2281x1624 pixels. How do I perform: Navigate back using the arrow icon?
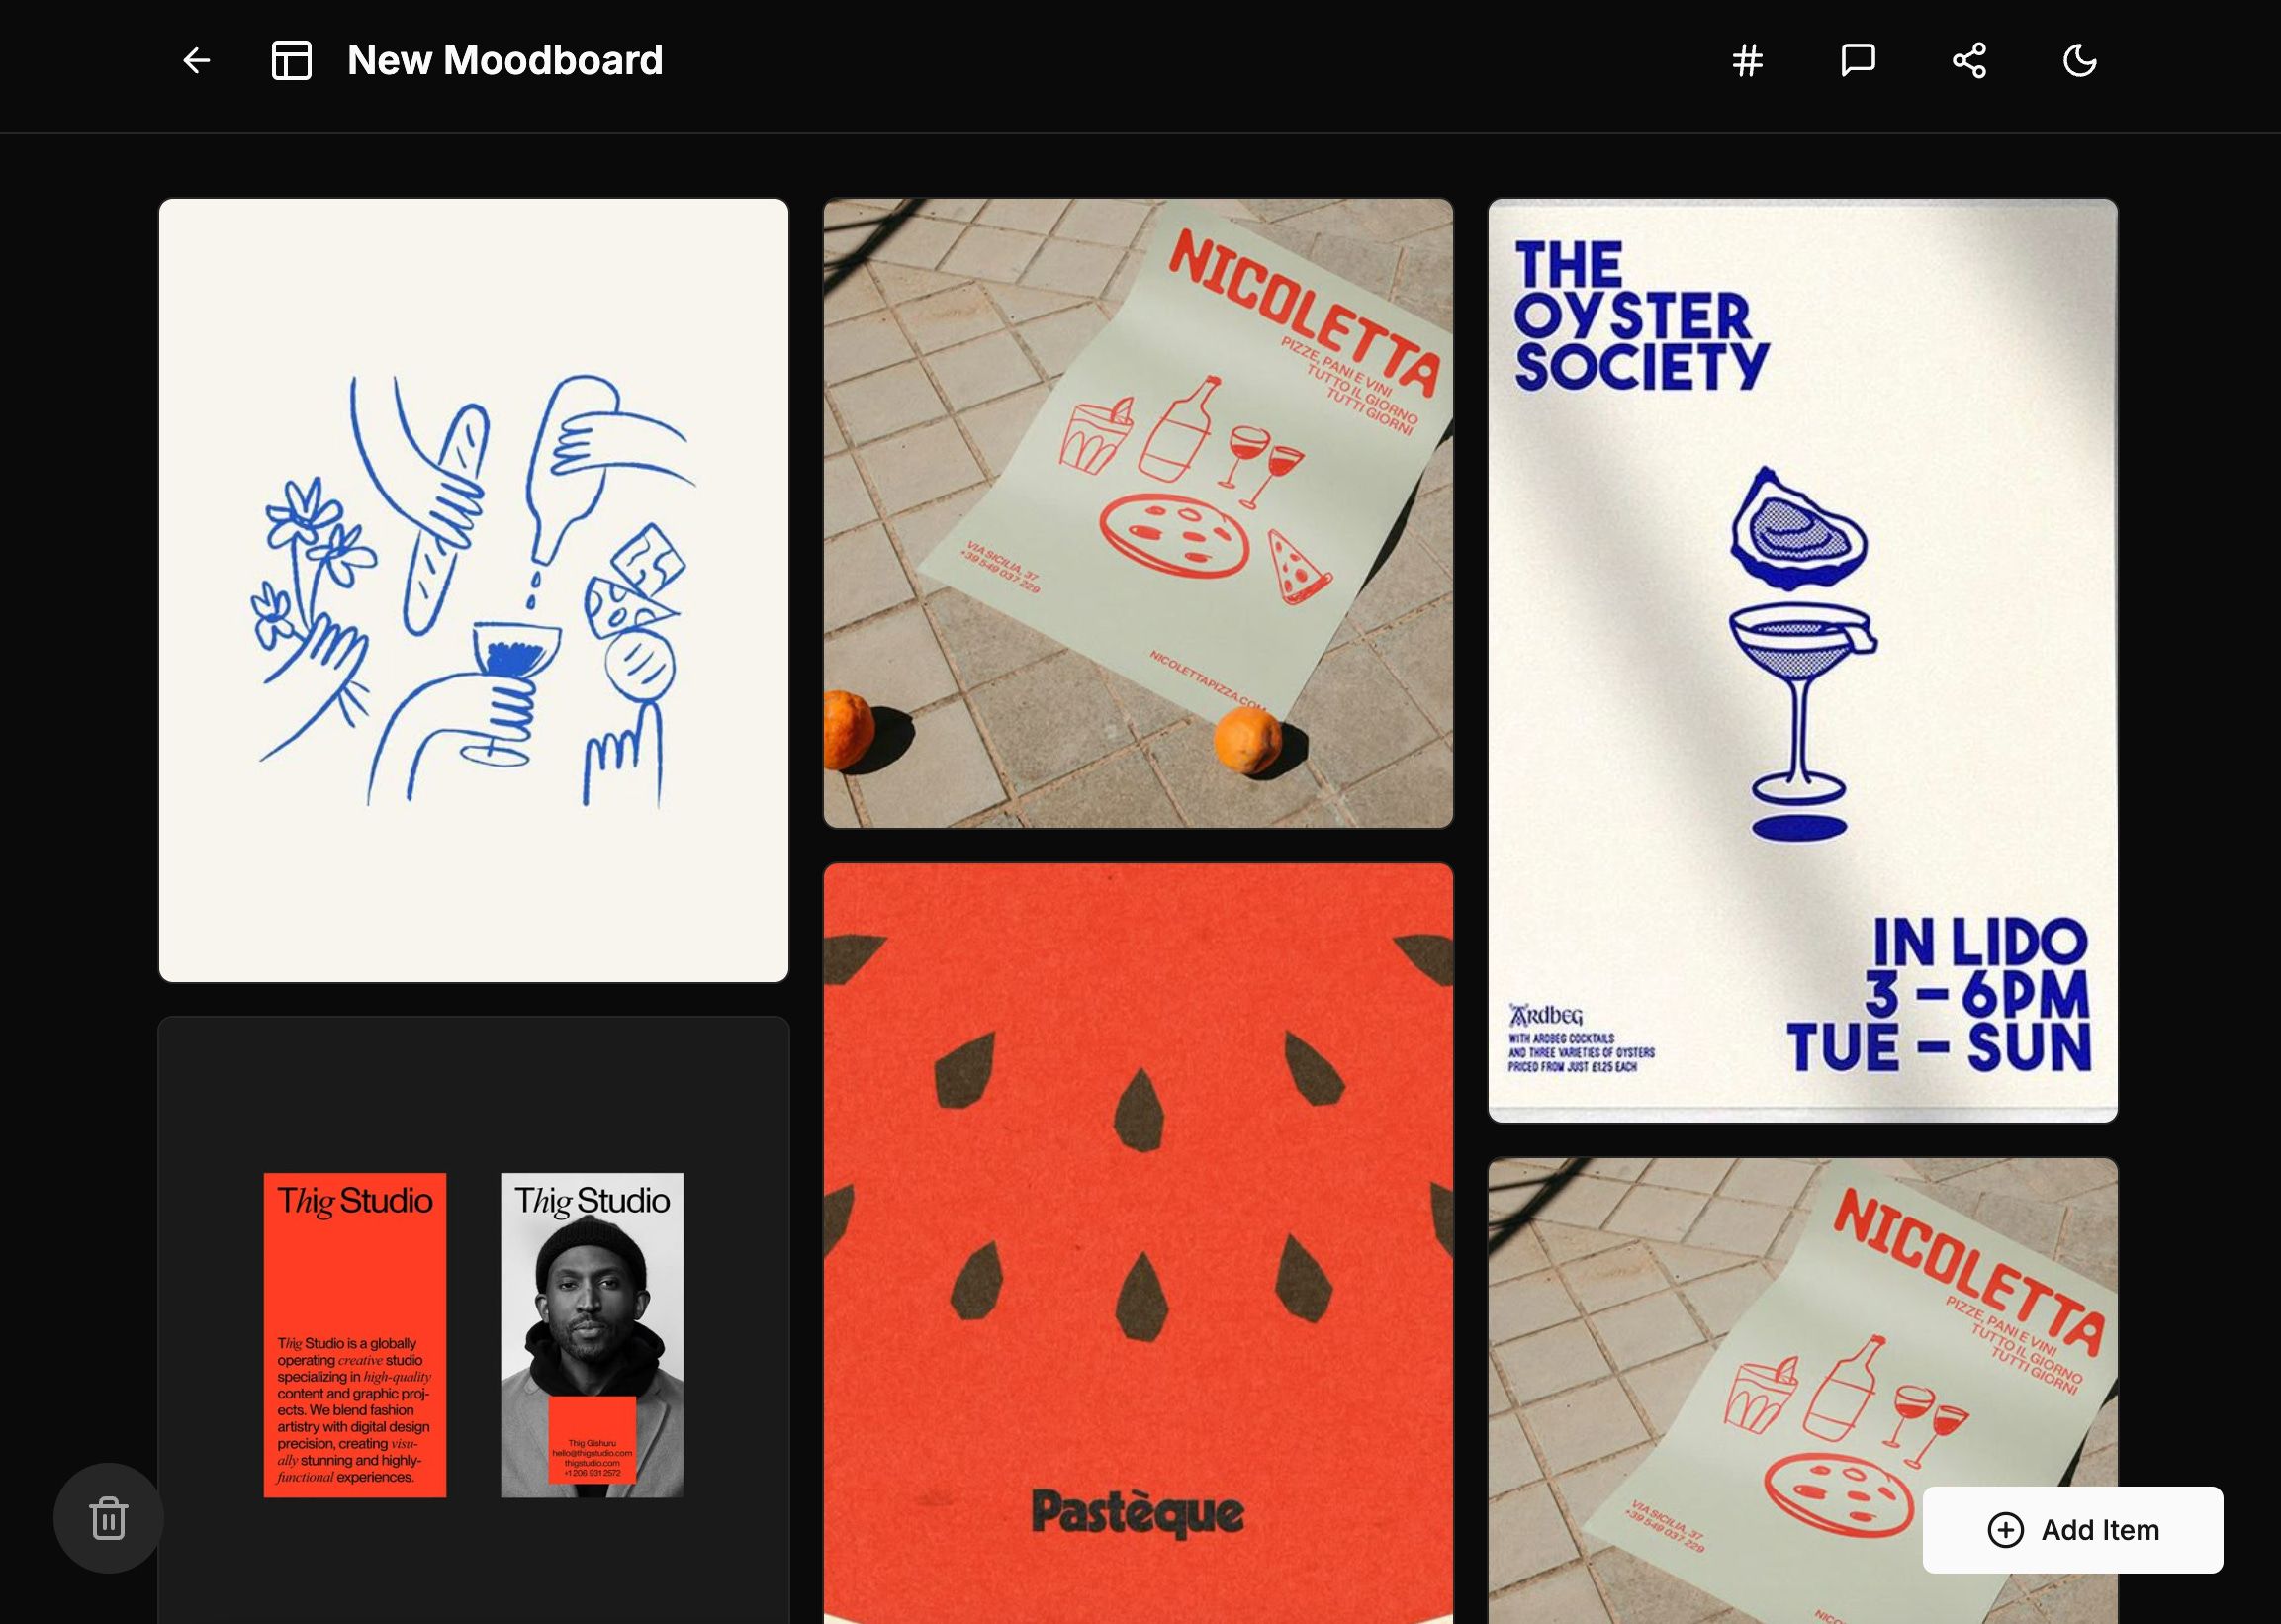pyautogui.click(x=196, y=61)
